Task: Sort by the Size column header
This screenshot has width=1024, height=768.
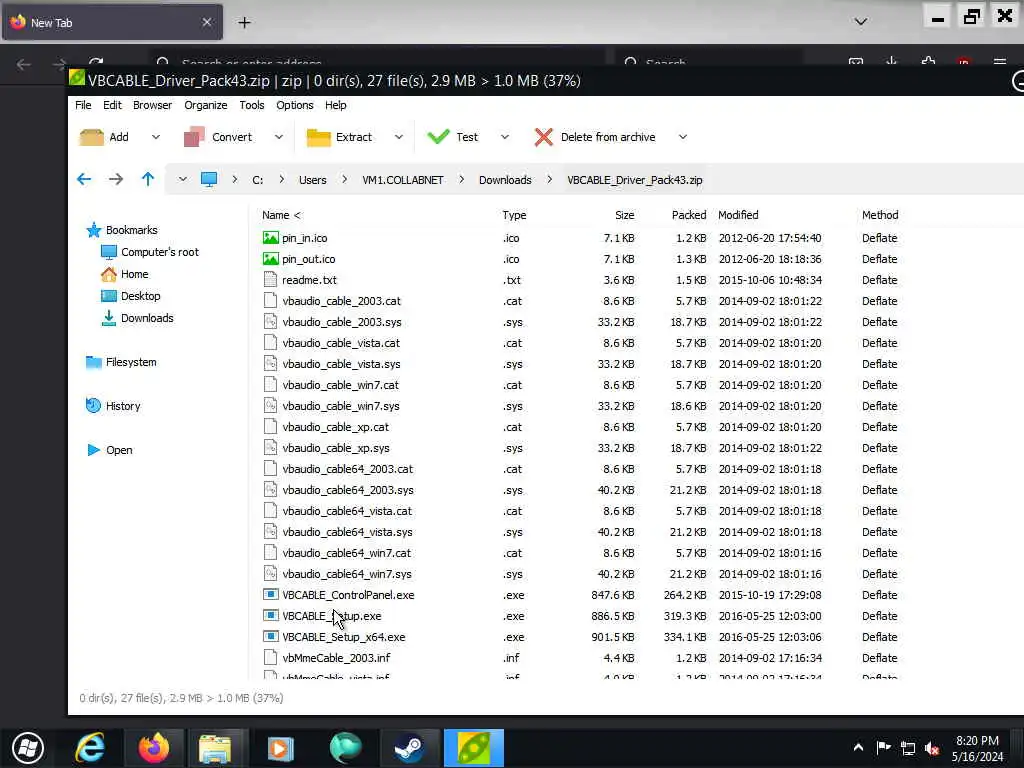Action: [624, 215]
